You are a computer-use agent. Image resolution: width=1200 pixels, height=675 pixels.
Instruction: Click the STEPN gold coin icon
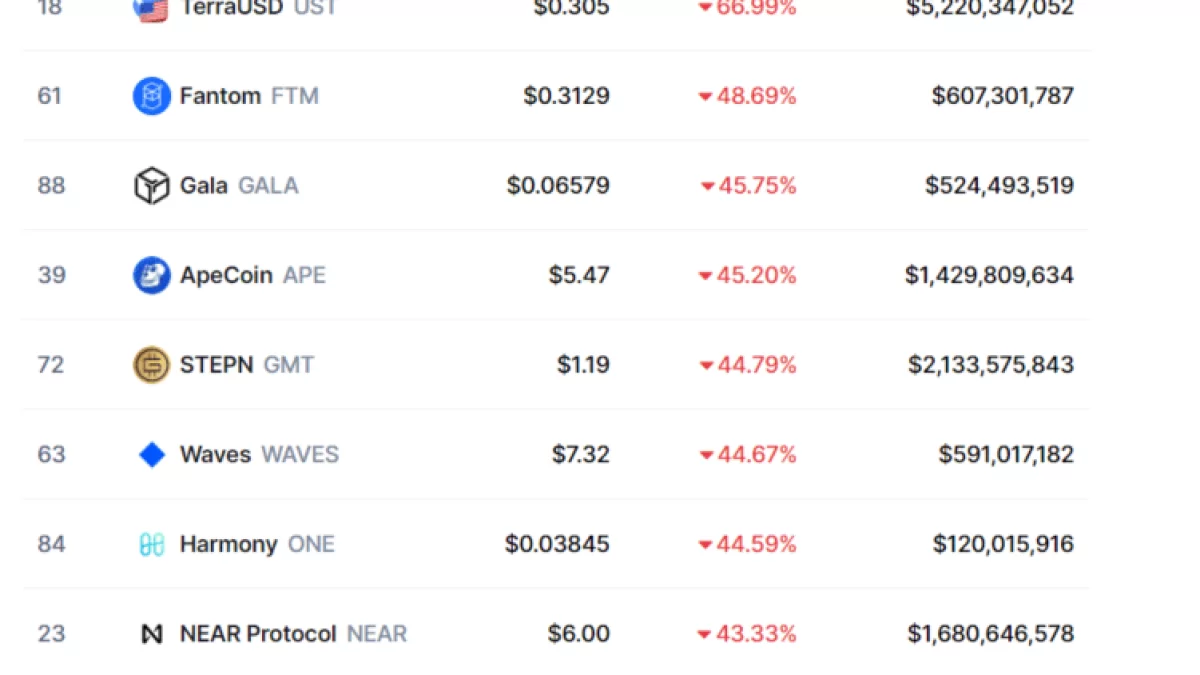tap(151, 365)
